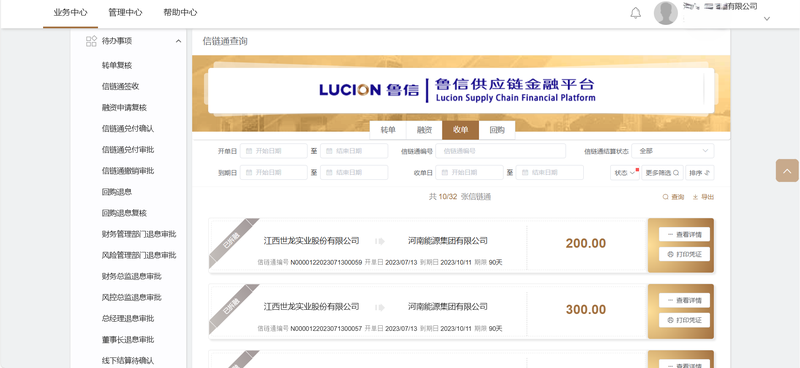Screen dimensions: 800x368
Task: Click calendar icon in 收单日 end date
Action: coord(524,173)
